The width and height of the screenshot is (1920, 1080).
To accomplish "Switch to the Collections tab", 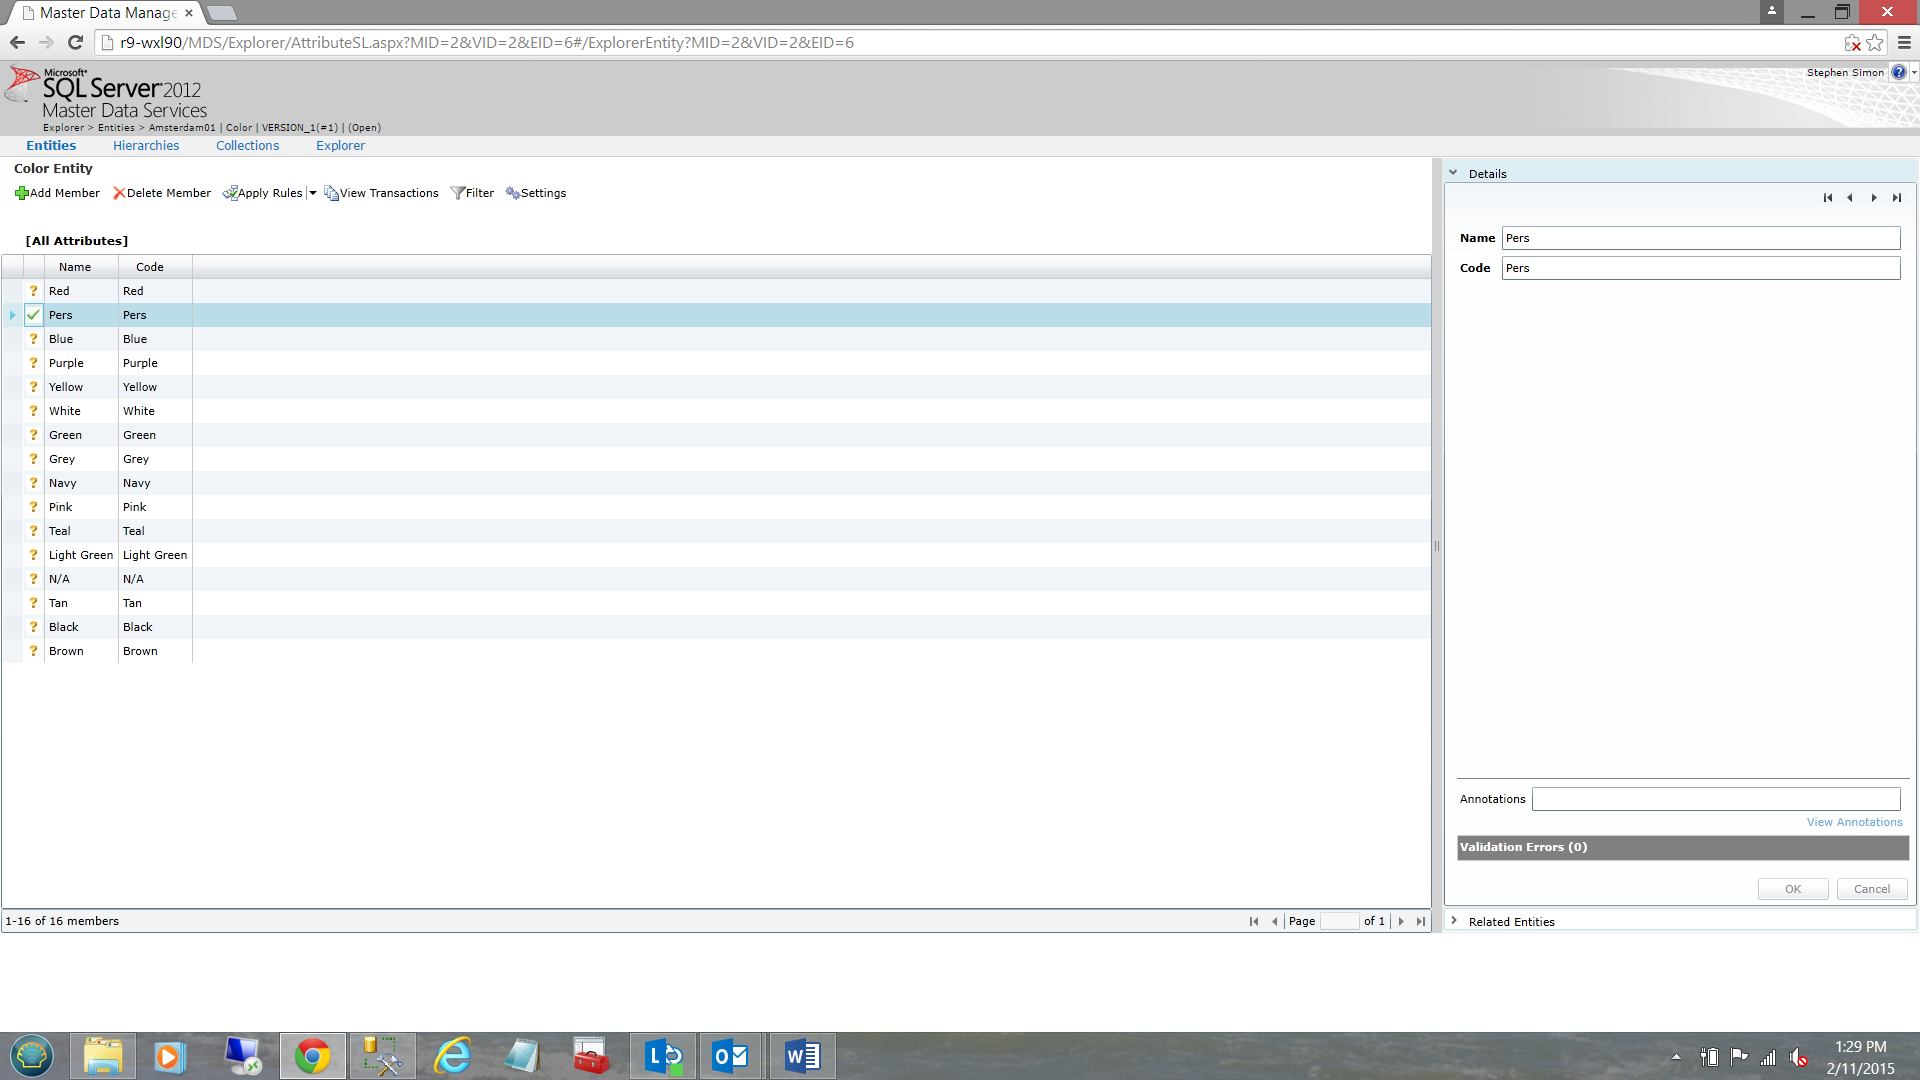I will coord(247,145).
